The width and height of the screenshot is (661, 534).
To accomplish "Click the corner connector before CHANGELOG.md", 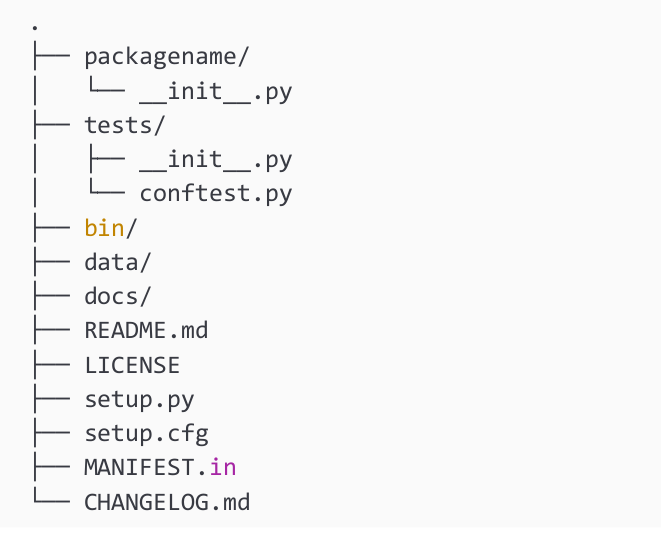I will click(50, 501).
